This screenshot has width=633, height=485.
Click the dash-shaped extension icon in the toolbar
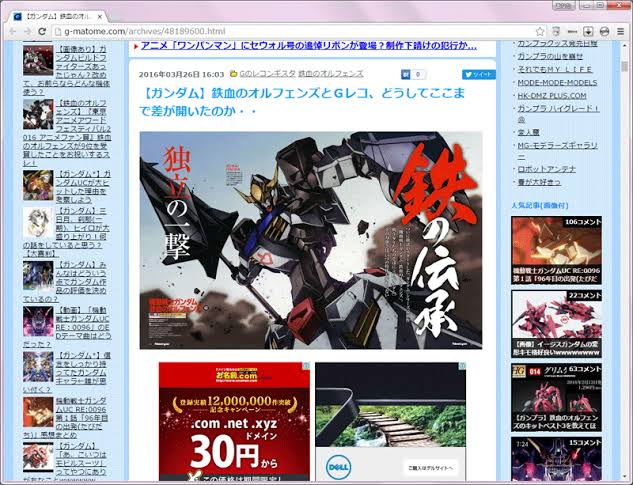[x=572, y=31]
